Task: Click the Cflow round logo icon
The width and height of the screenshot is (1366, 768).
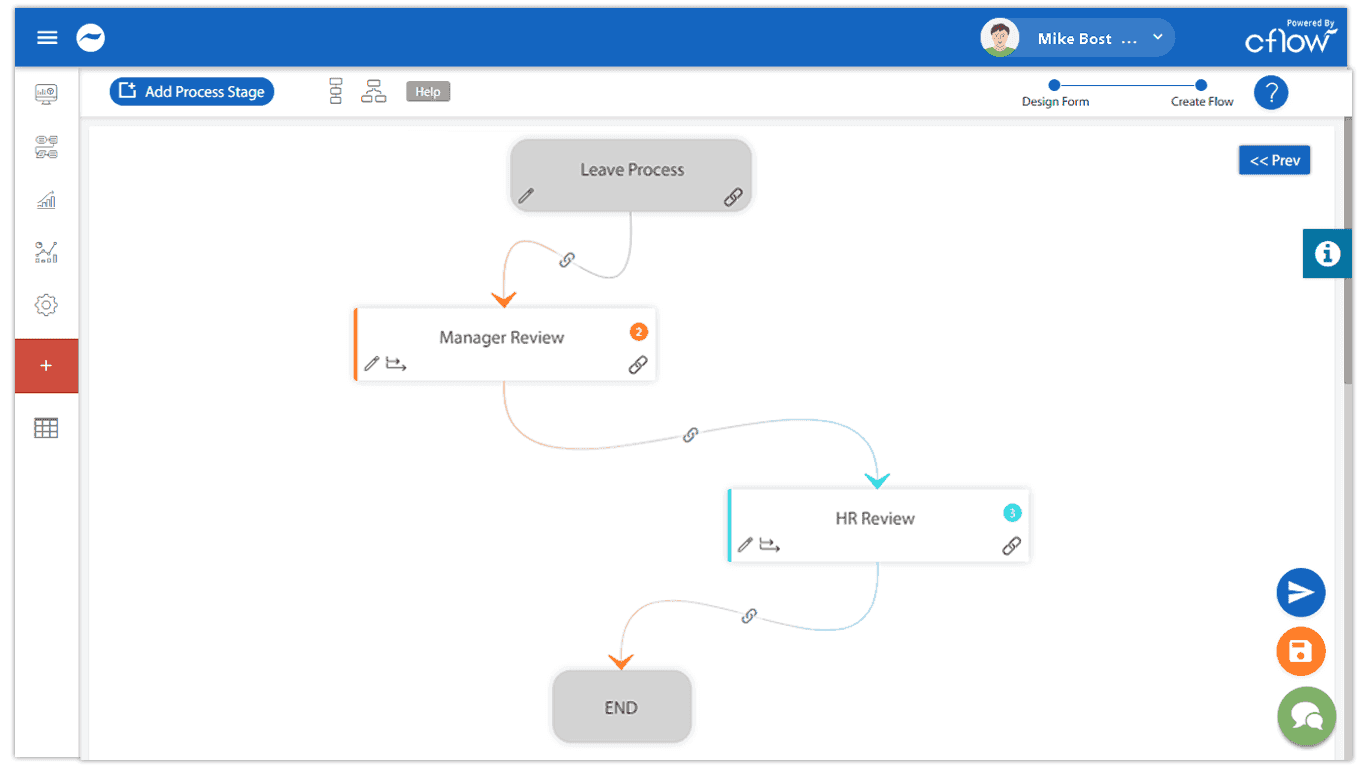Action: point(91,38)
